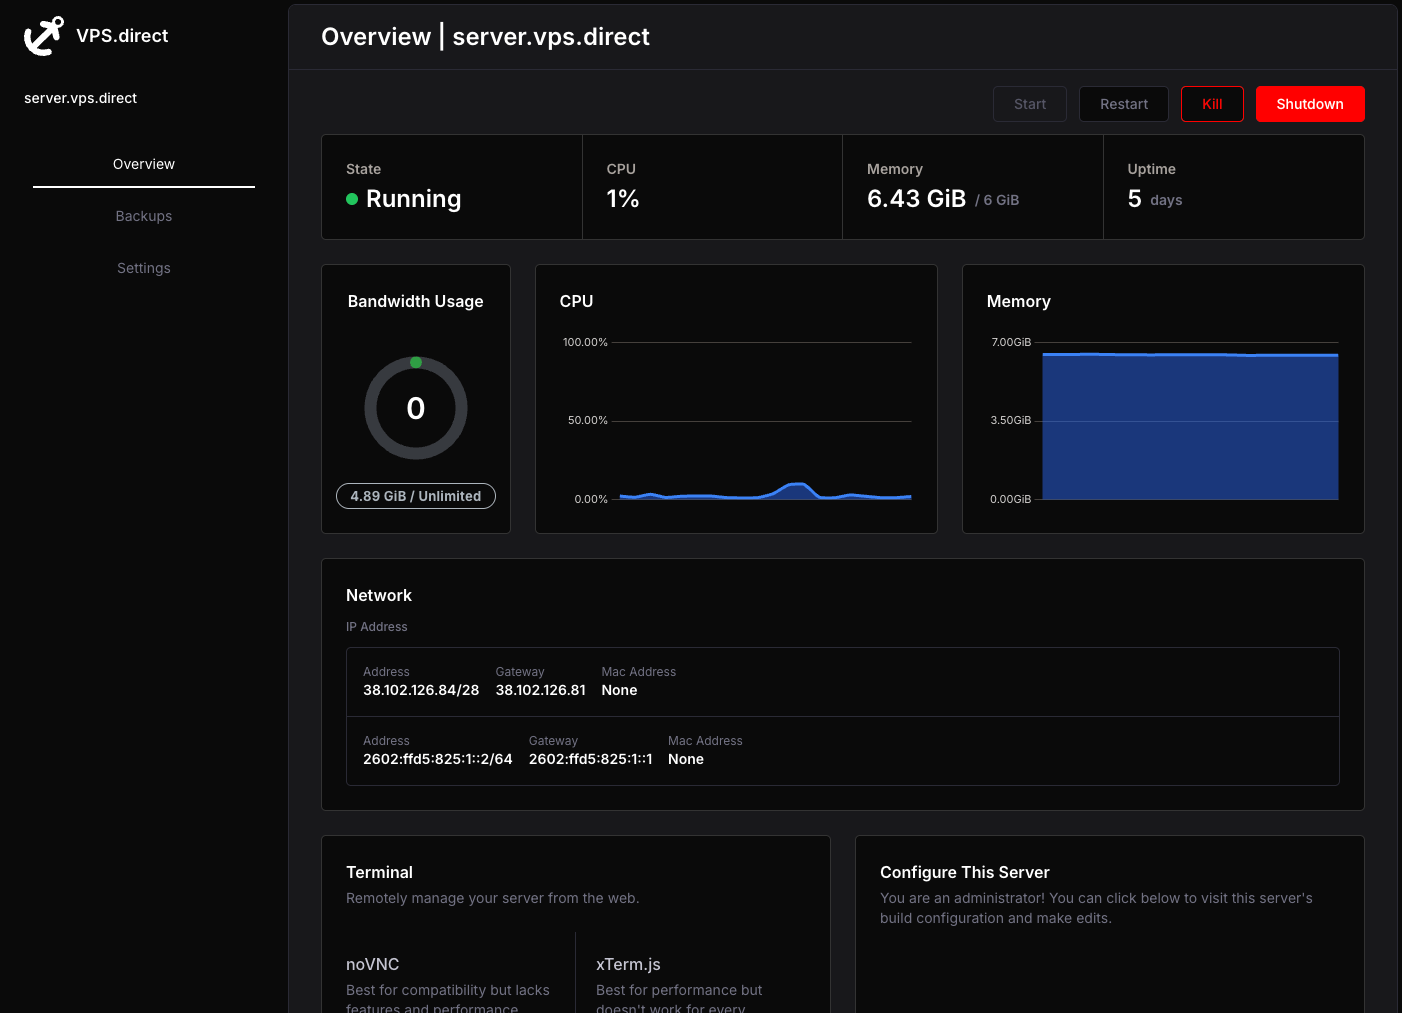Click the Overview | server.vps.direct page title

pos(486,37)
